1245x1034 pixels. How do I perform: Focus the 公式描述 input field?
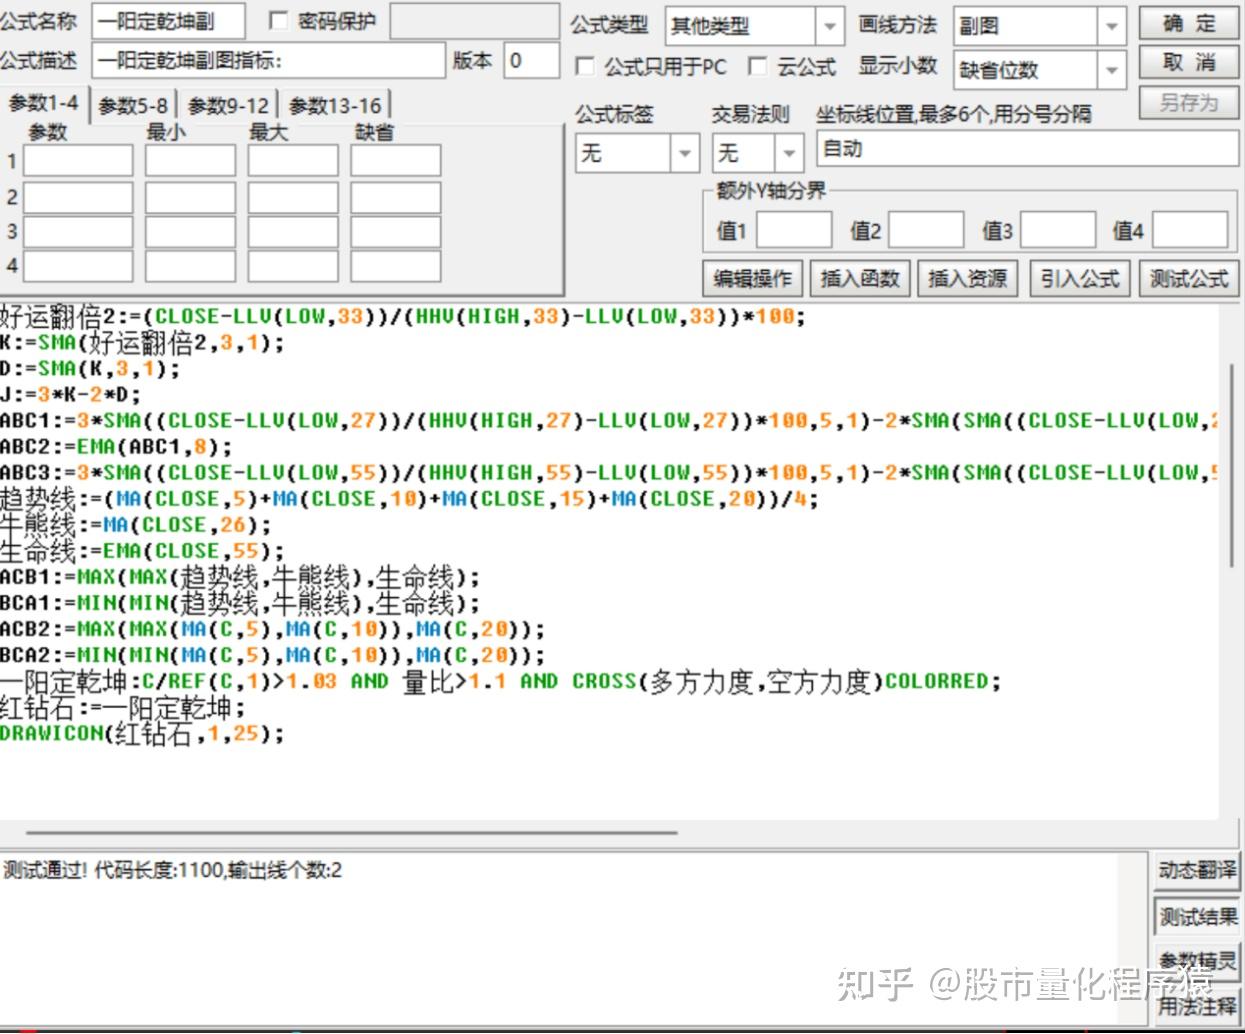(268, 60)
